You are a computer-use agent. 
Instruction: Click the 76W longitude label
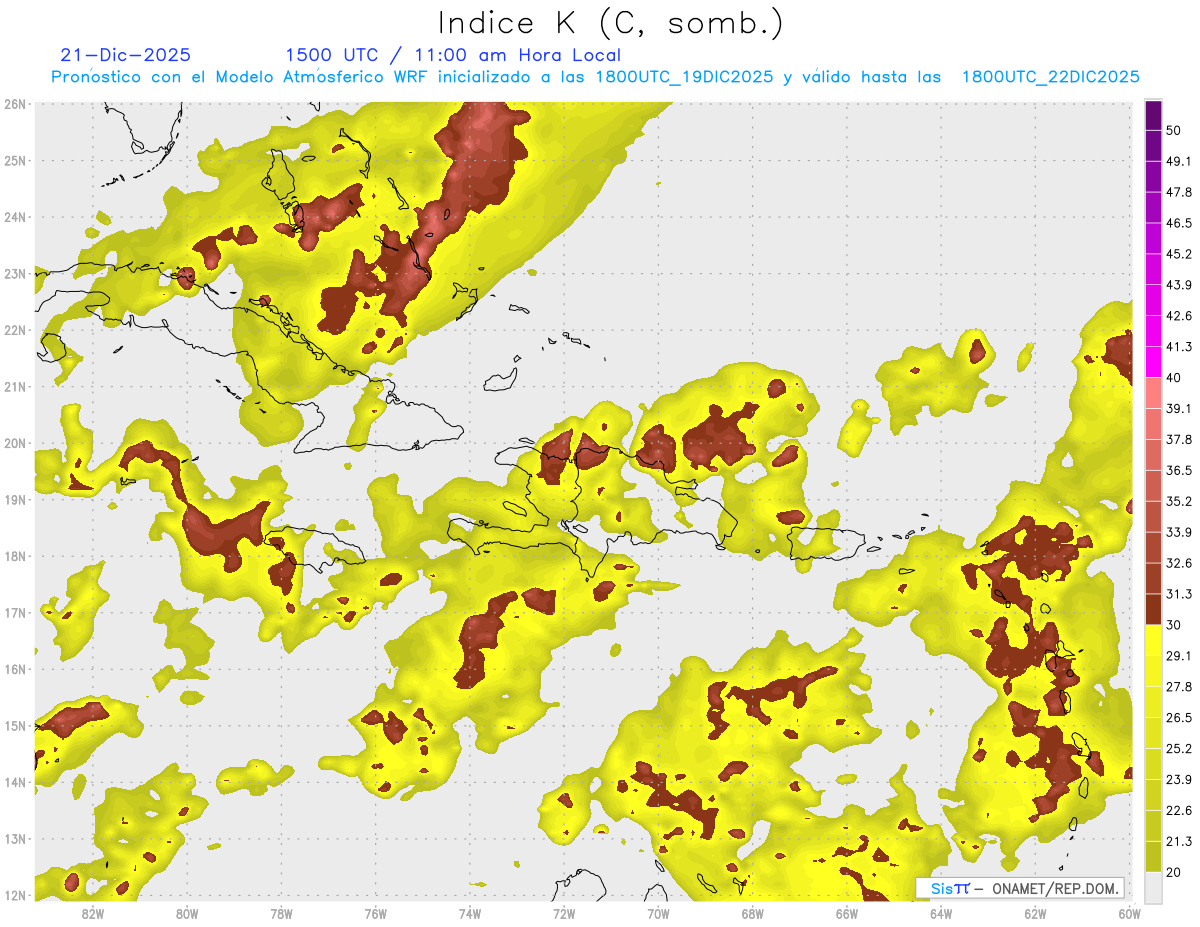click(x=375, y=913)
